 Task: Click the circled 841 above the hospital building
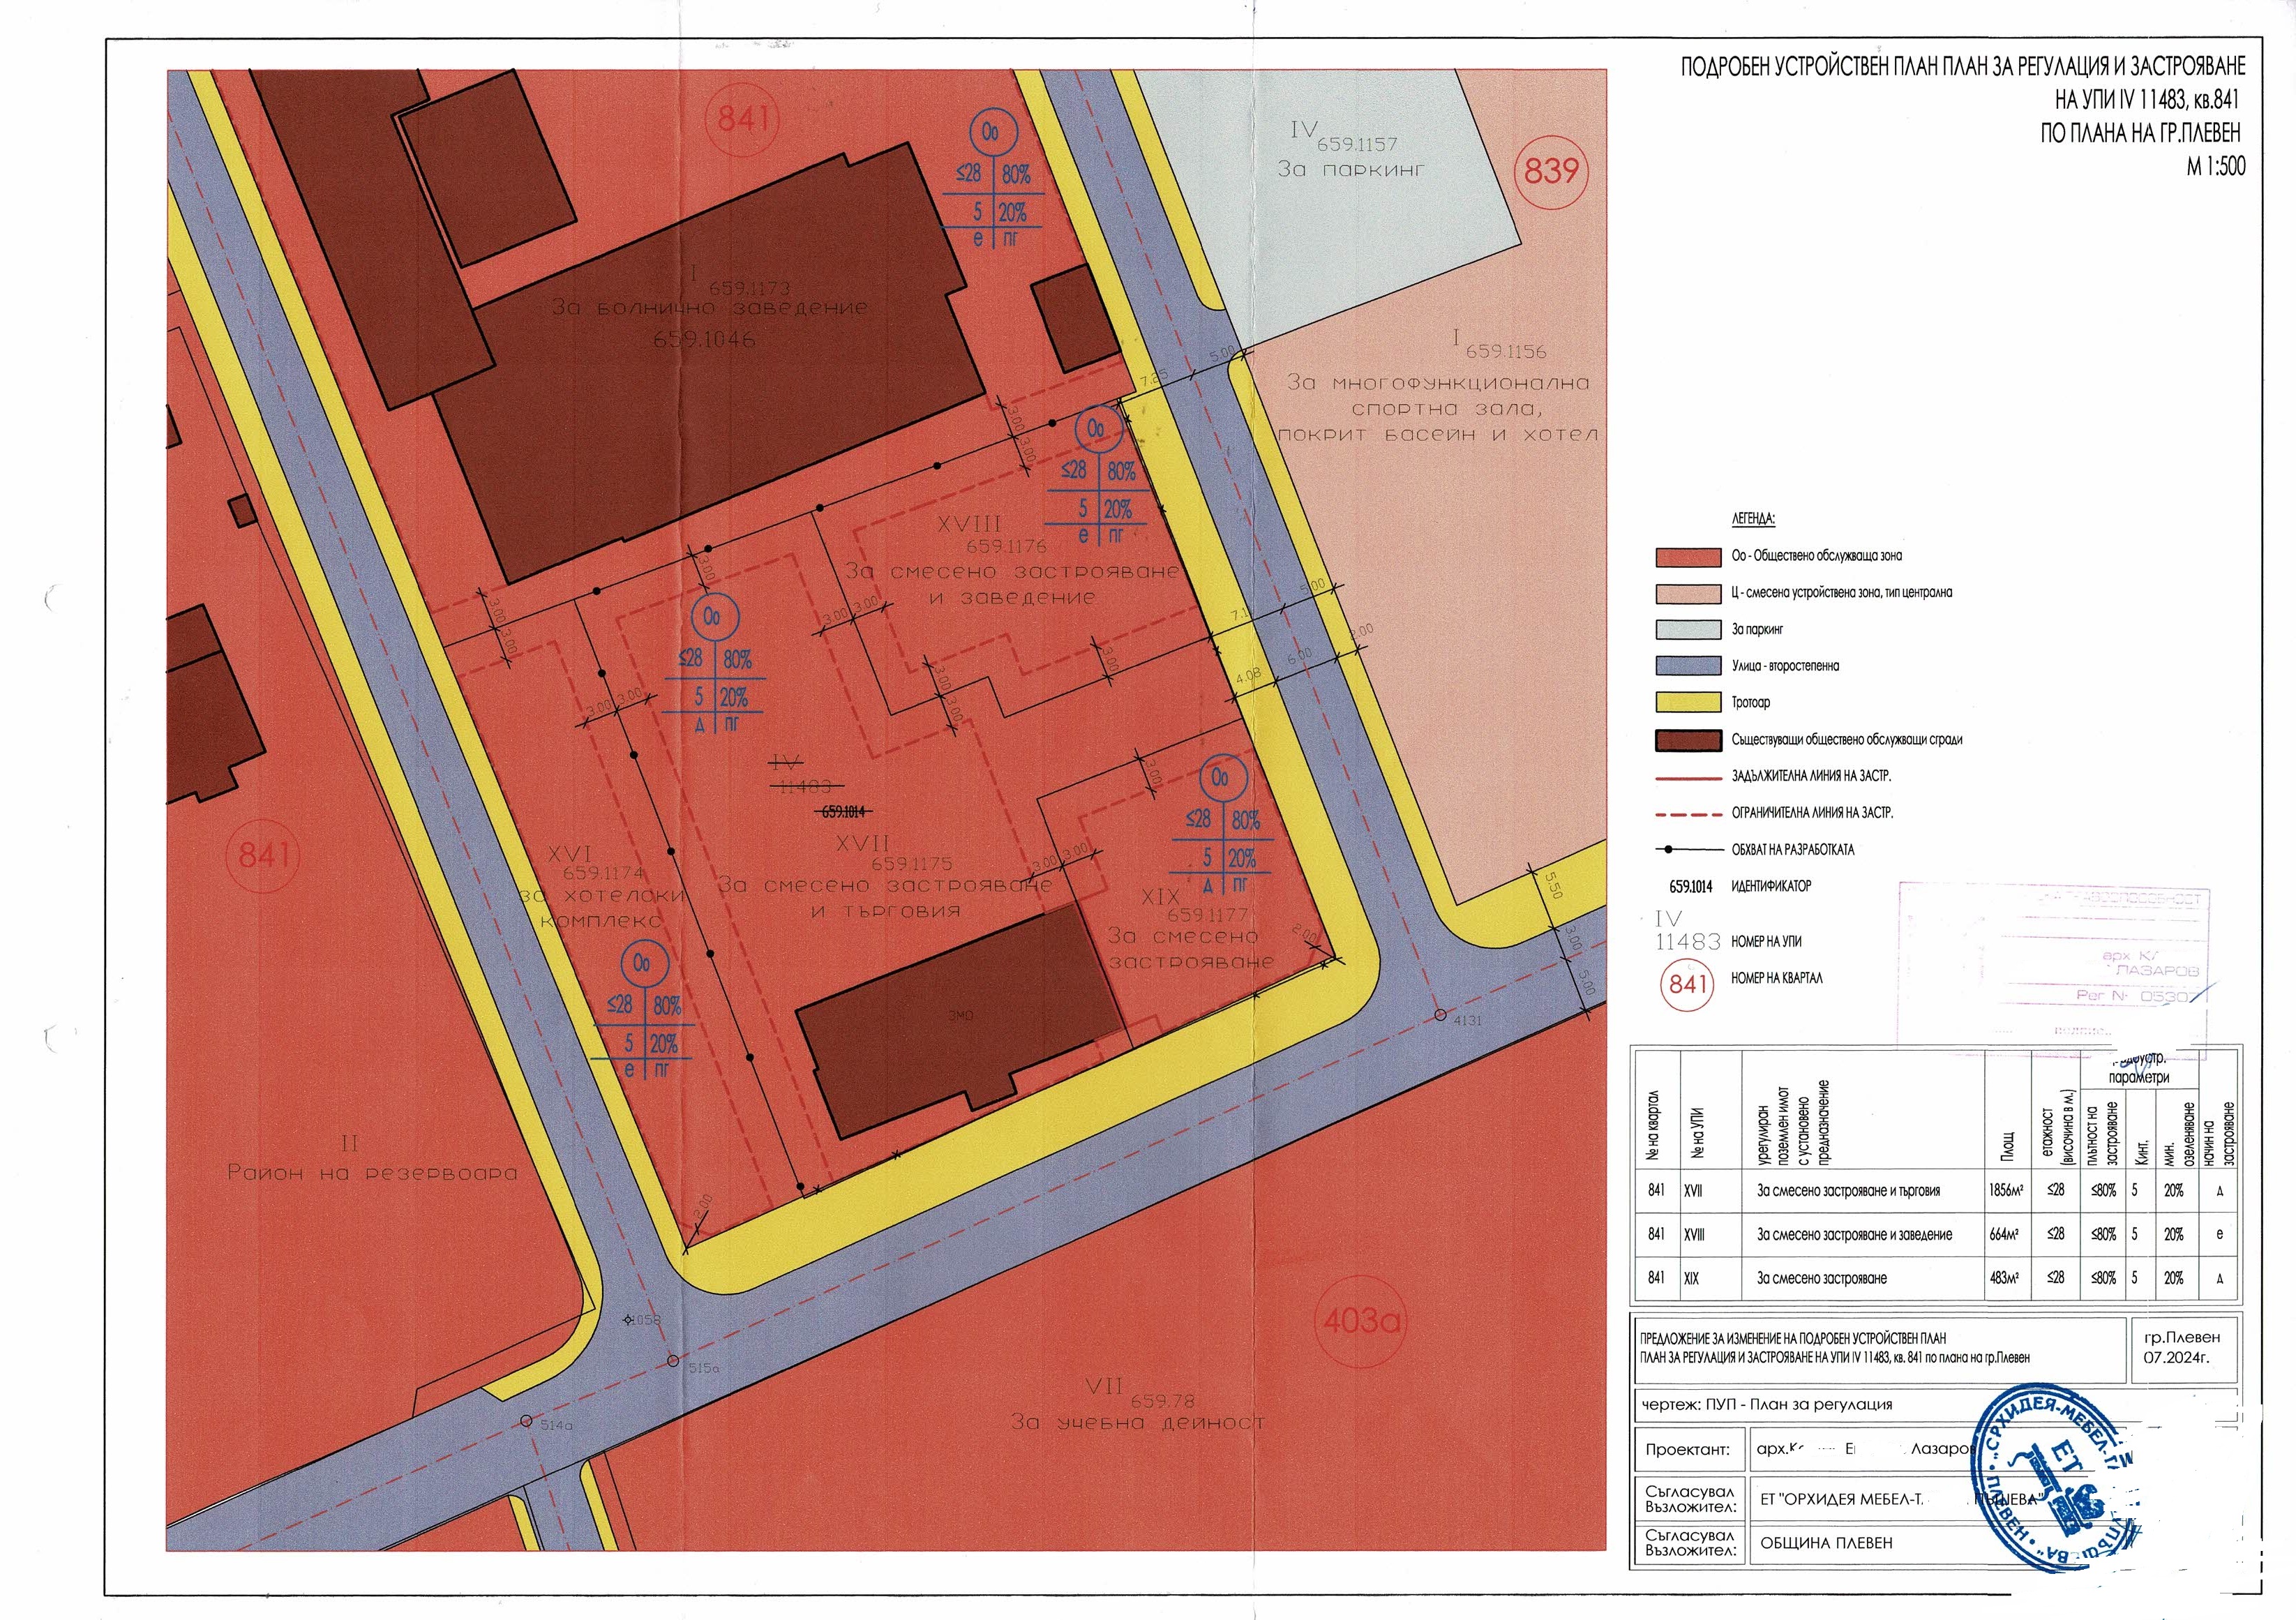[742, 119]
